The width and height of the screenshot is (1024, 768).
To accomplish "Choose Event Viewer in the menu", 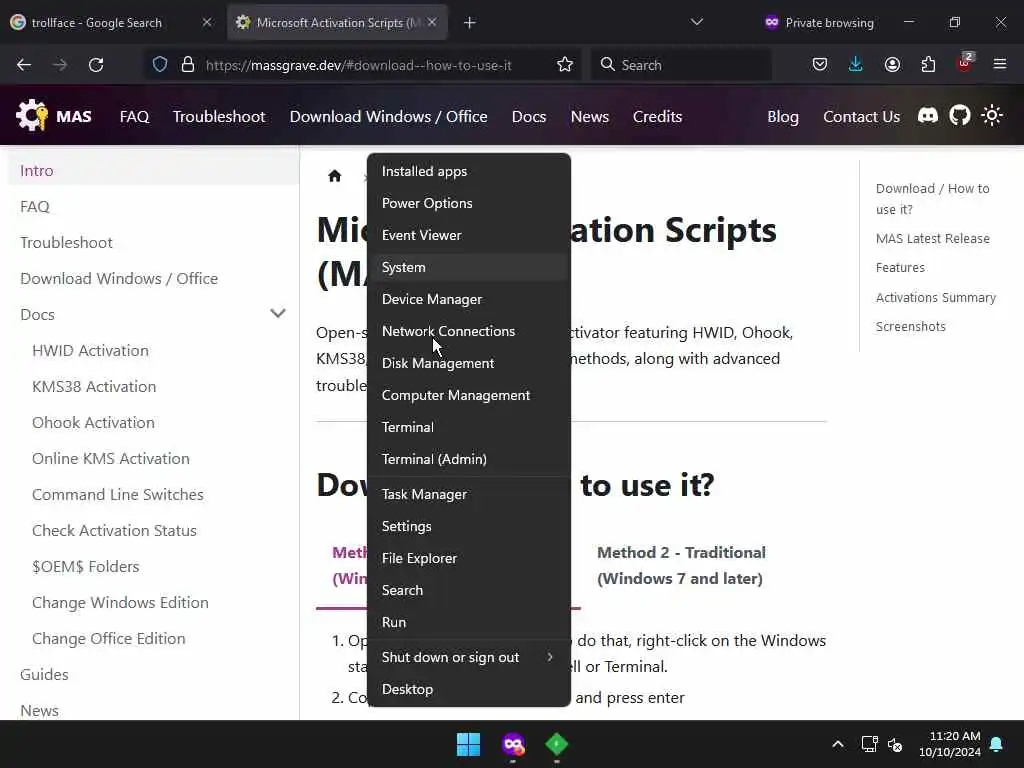I will pos(468,235).
